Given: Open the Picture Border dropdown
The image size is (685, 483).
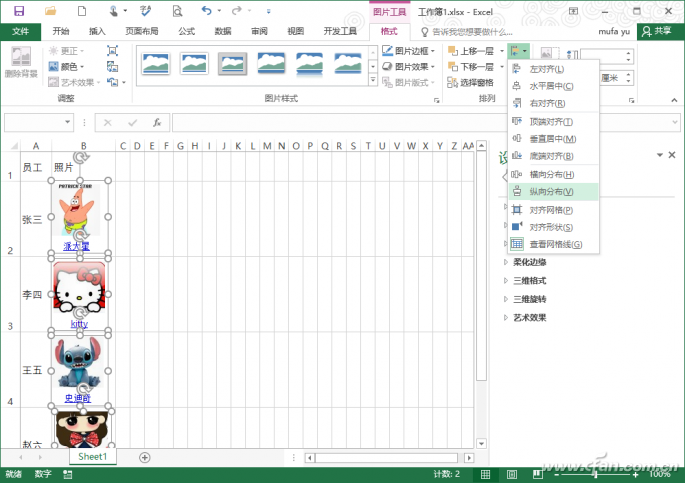Looking at the screenshot, I should coord(409,51).
